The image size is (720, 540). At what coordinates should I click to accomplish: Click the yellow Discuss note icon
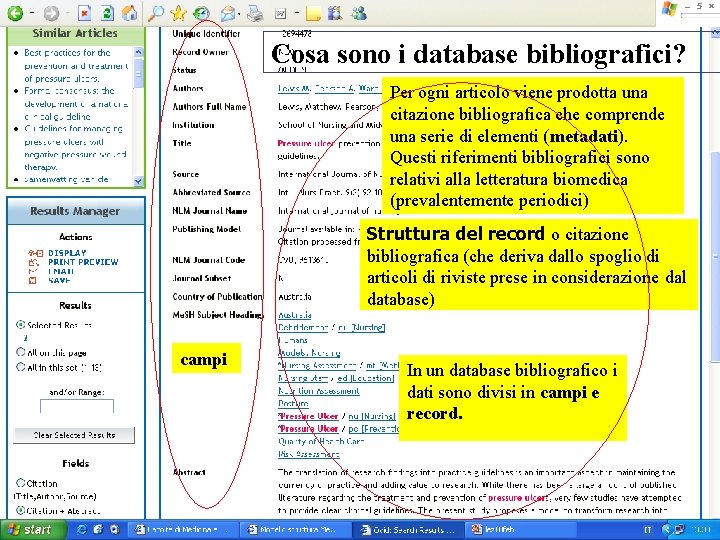[x=313, y=14]
